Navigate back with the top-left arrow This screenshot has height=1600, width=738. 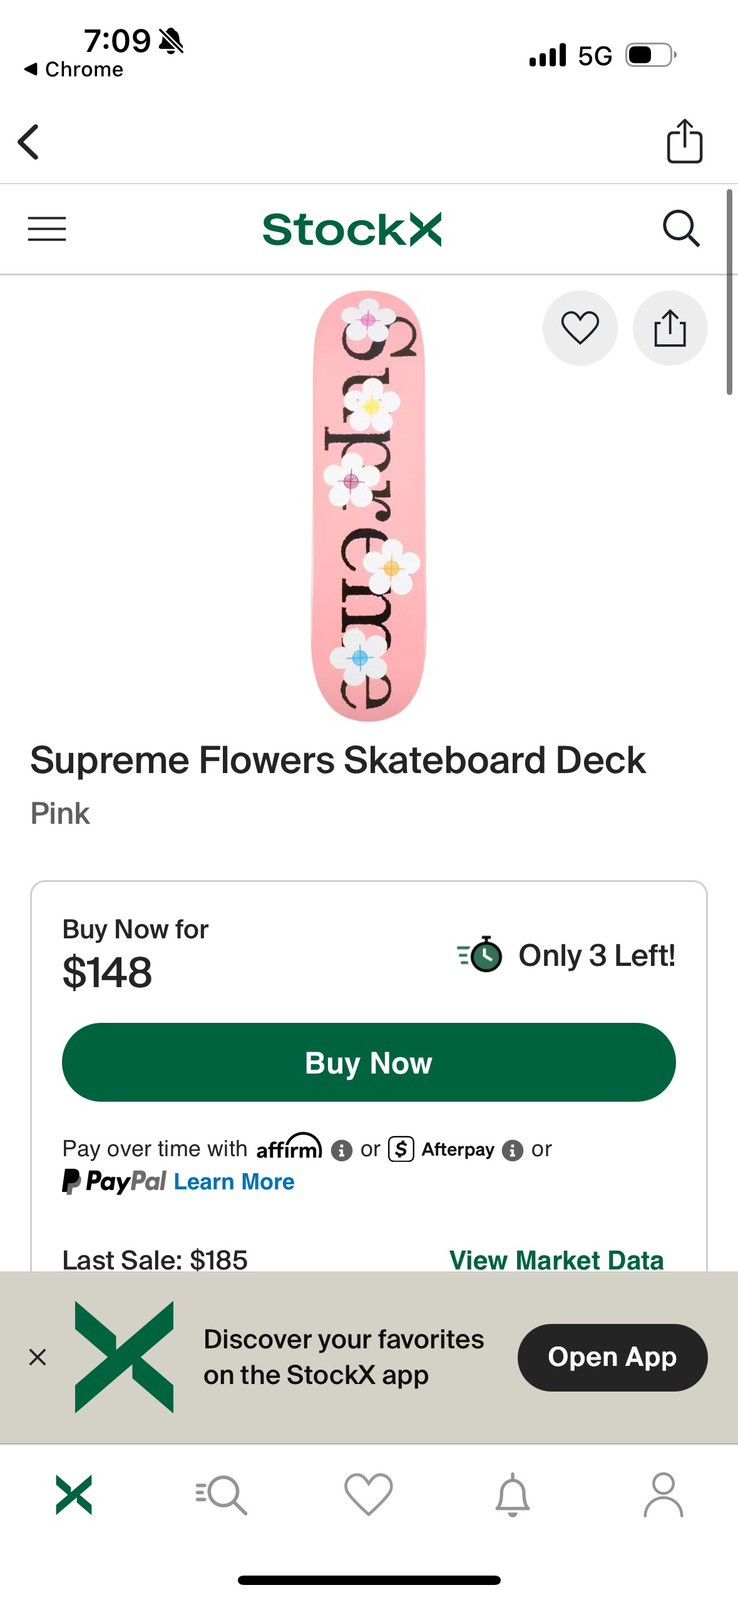28,141
